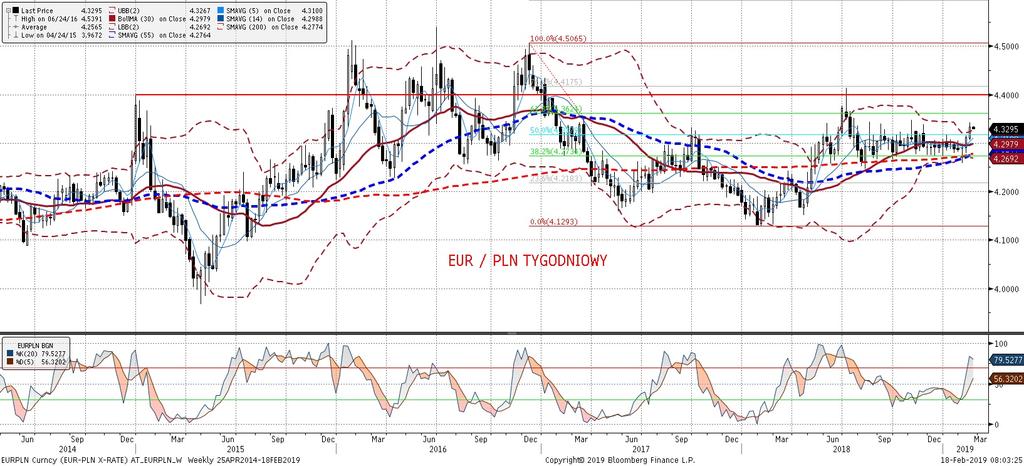Image resolution: width=1024 pixels, height=466 pixels.
Task: Click the 'EUR / PLN TYGODNIOWY' chart annotation
Action: point(528,260)
